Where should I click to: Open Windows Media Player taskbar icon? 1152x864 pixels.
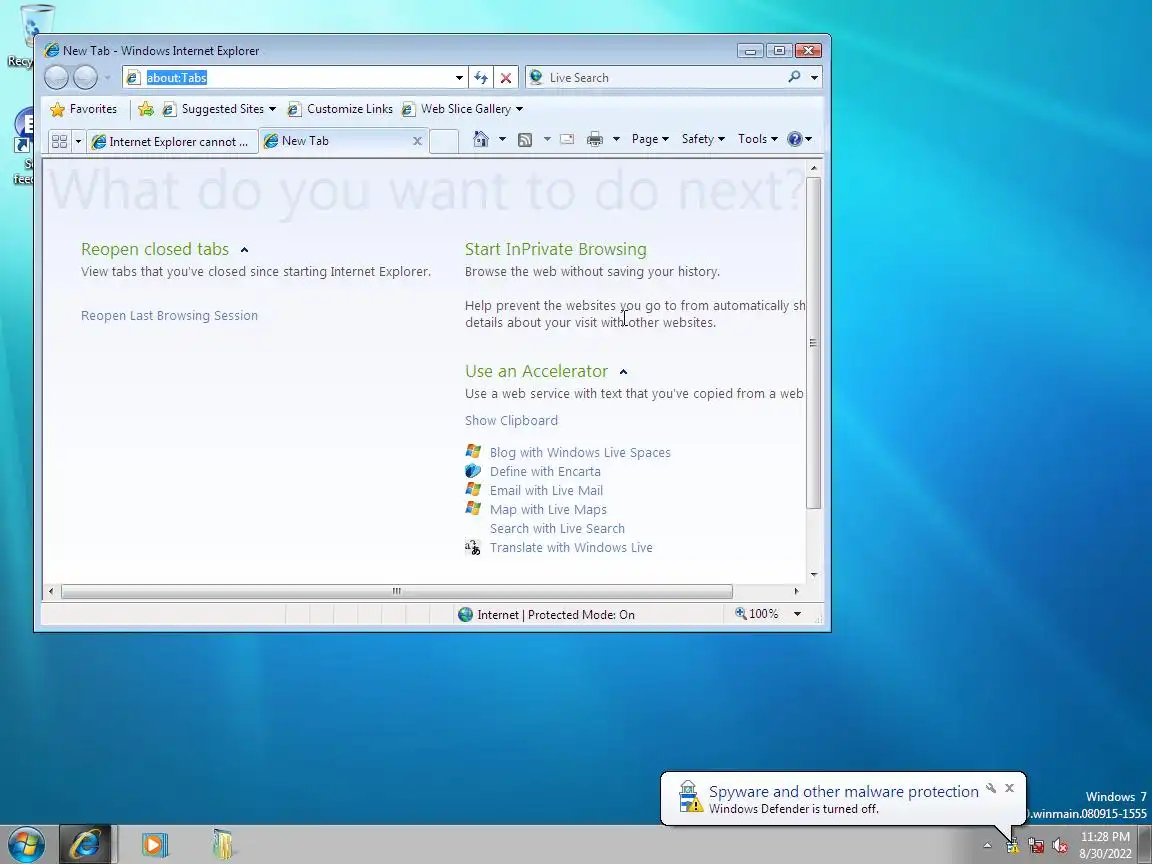tap(154, 845)
